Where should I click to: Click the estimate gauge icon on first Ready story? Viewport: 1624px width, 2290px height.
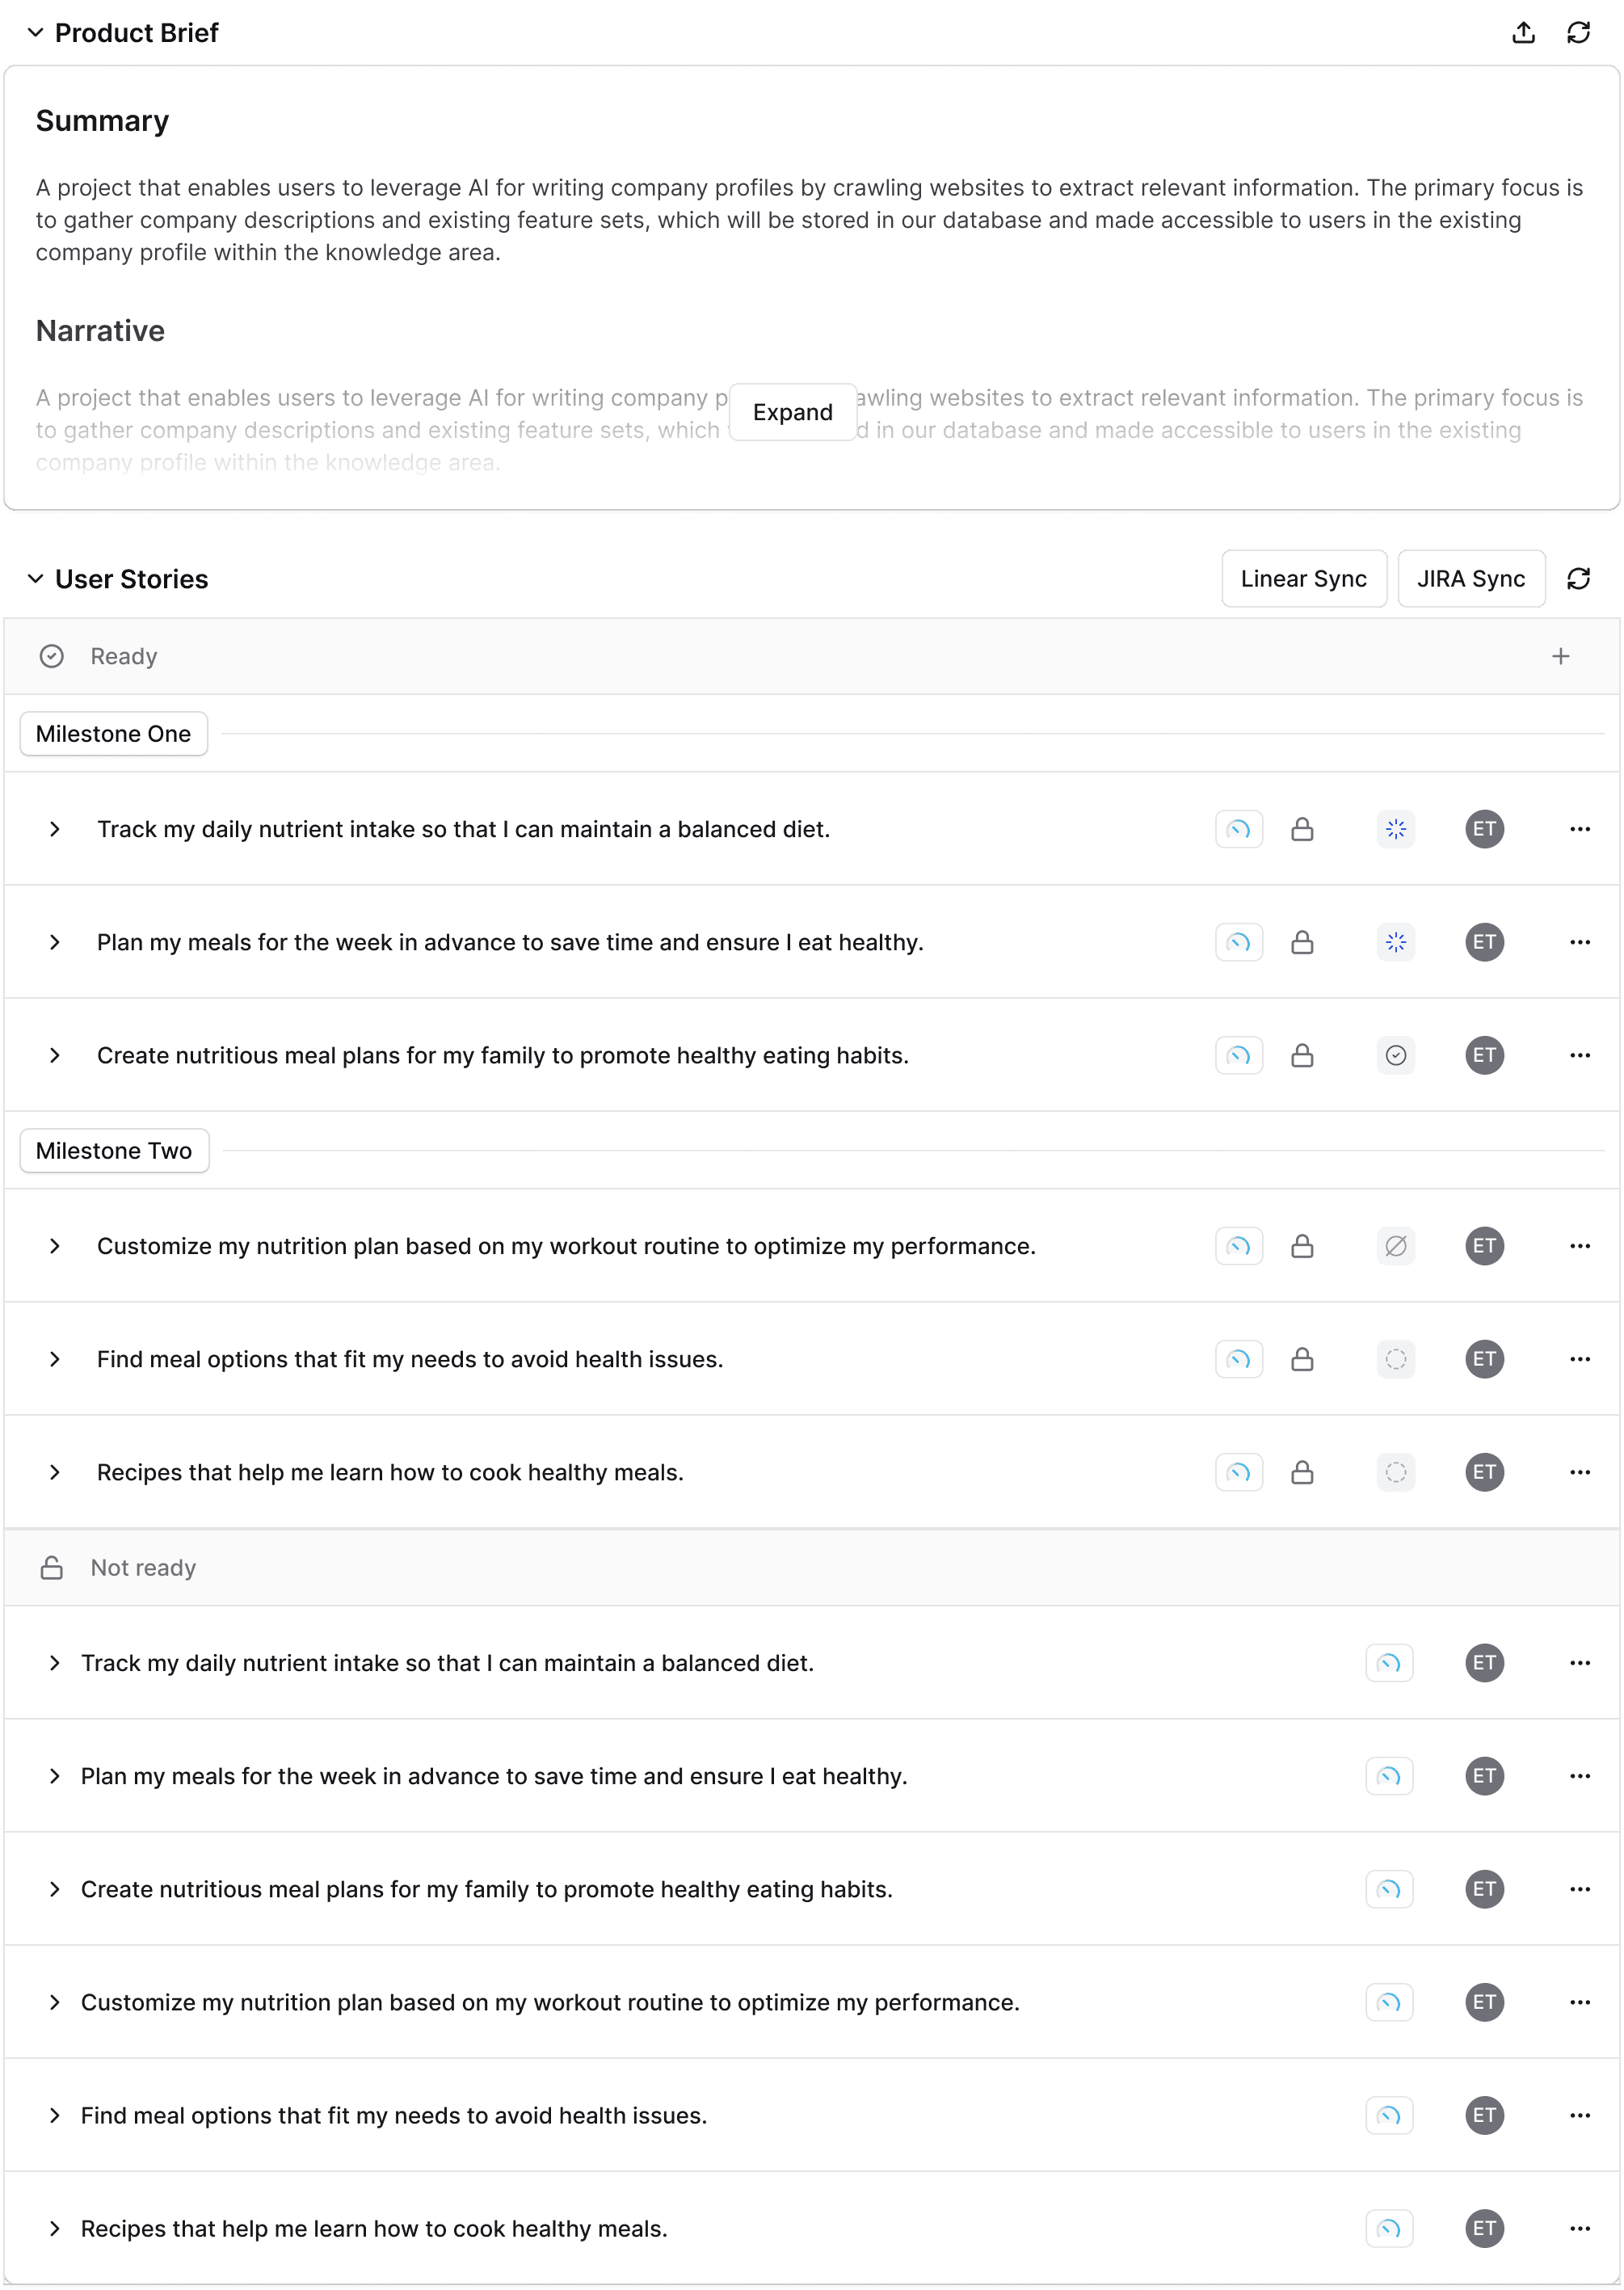coord(1238,829)
